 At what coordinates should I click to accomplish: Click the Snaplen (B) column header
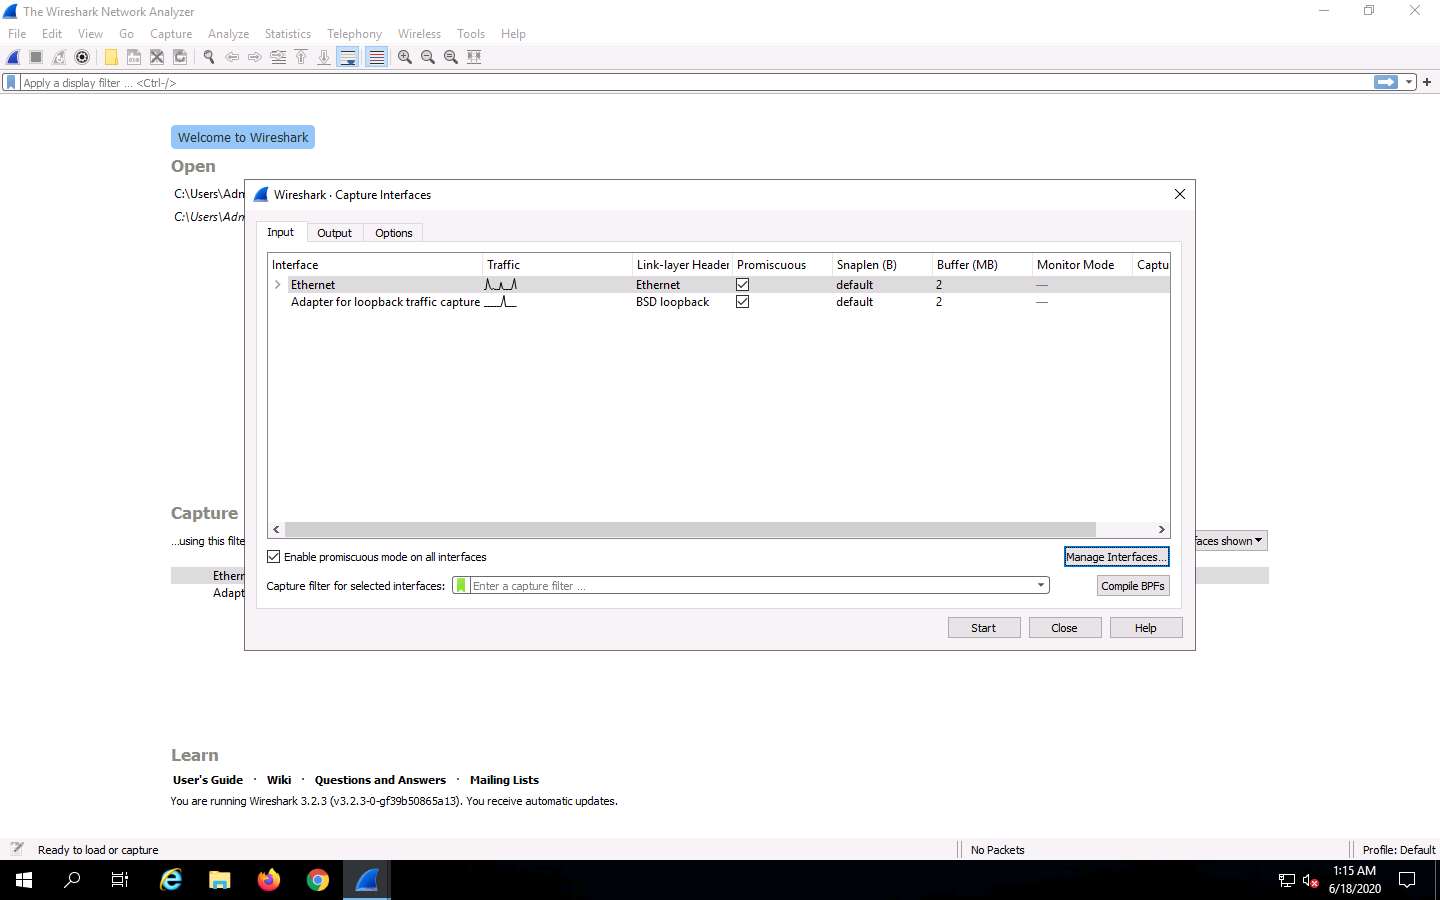pos(882,265)
